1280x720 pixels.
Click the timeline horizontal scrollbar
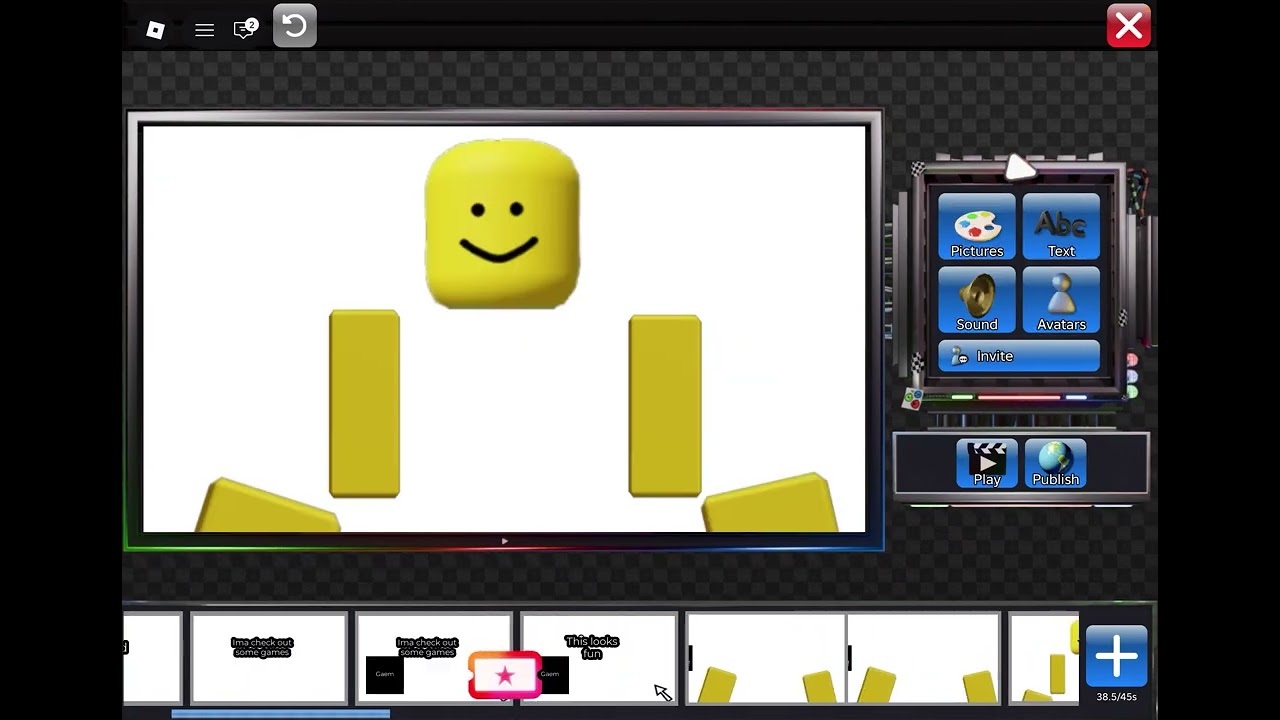(x=281, y=714)
